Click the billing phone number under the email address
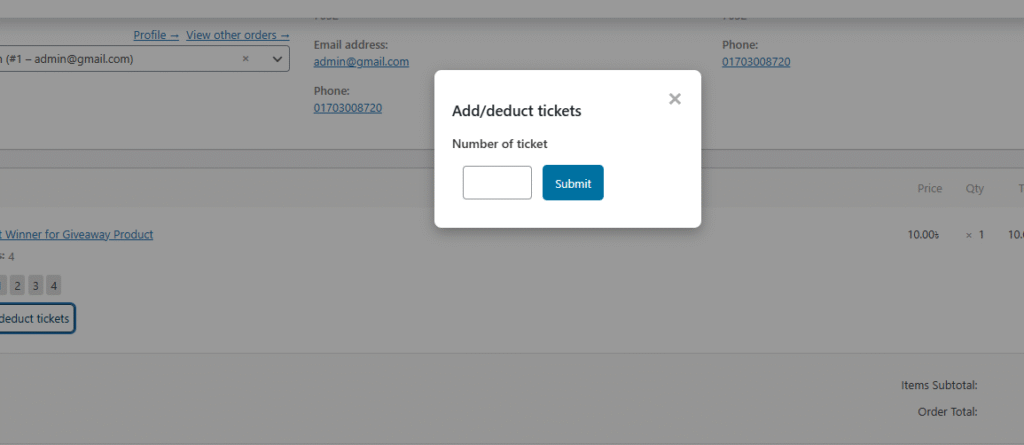 click(347, 108)
